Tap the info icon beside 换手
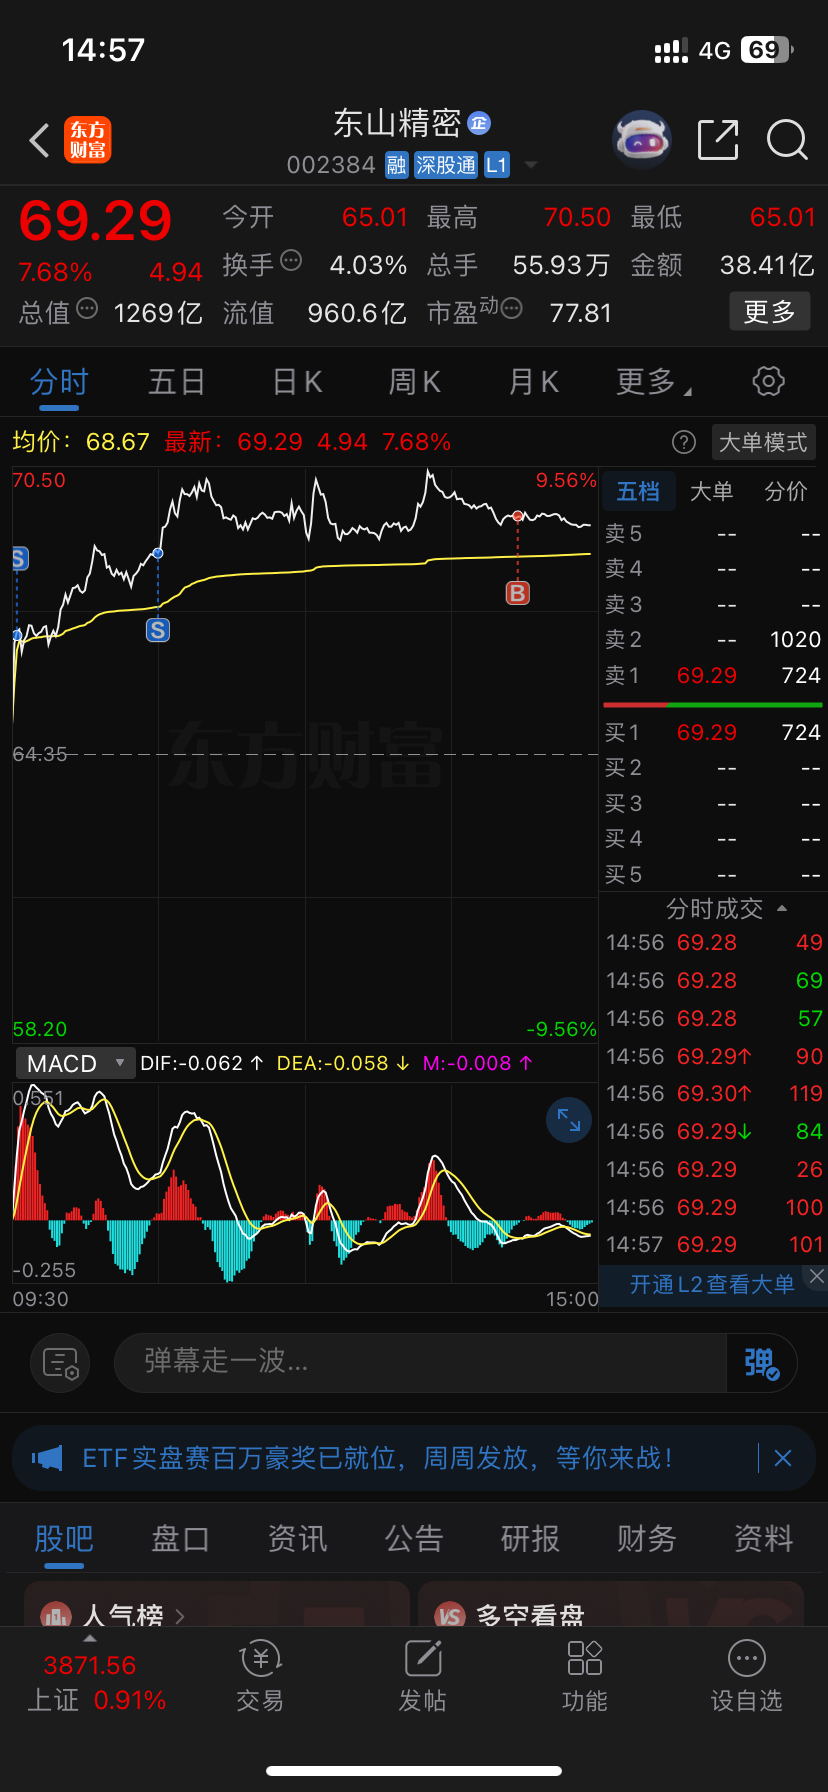The width and height of the screenshot is (828, 1792). (291, 261)
